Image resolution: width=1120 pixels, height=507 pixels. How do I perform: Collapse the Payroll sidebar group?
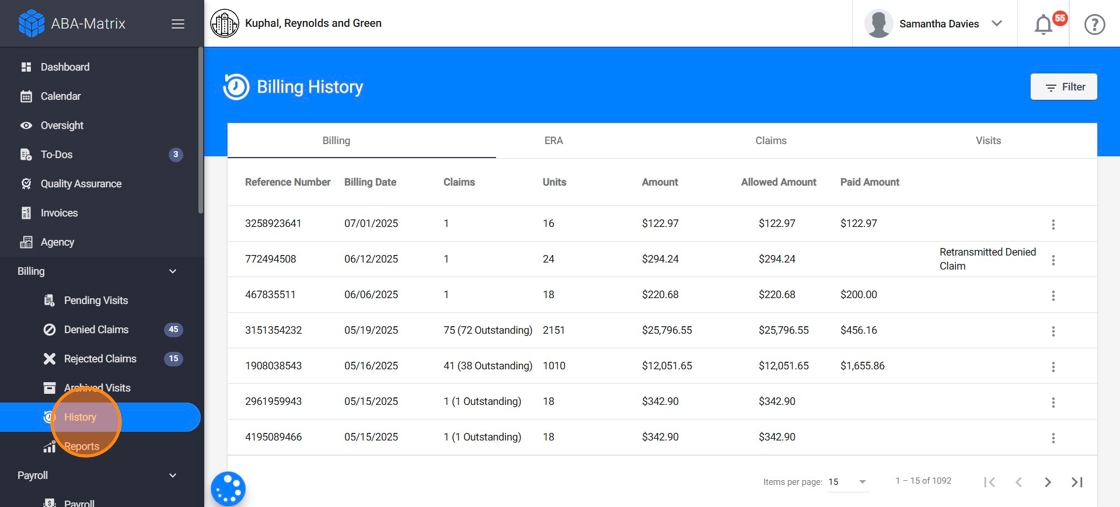point(172,476)
